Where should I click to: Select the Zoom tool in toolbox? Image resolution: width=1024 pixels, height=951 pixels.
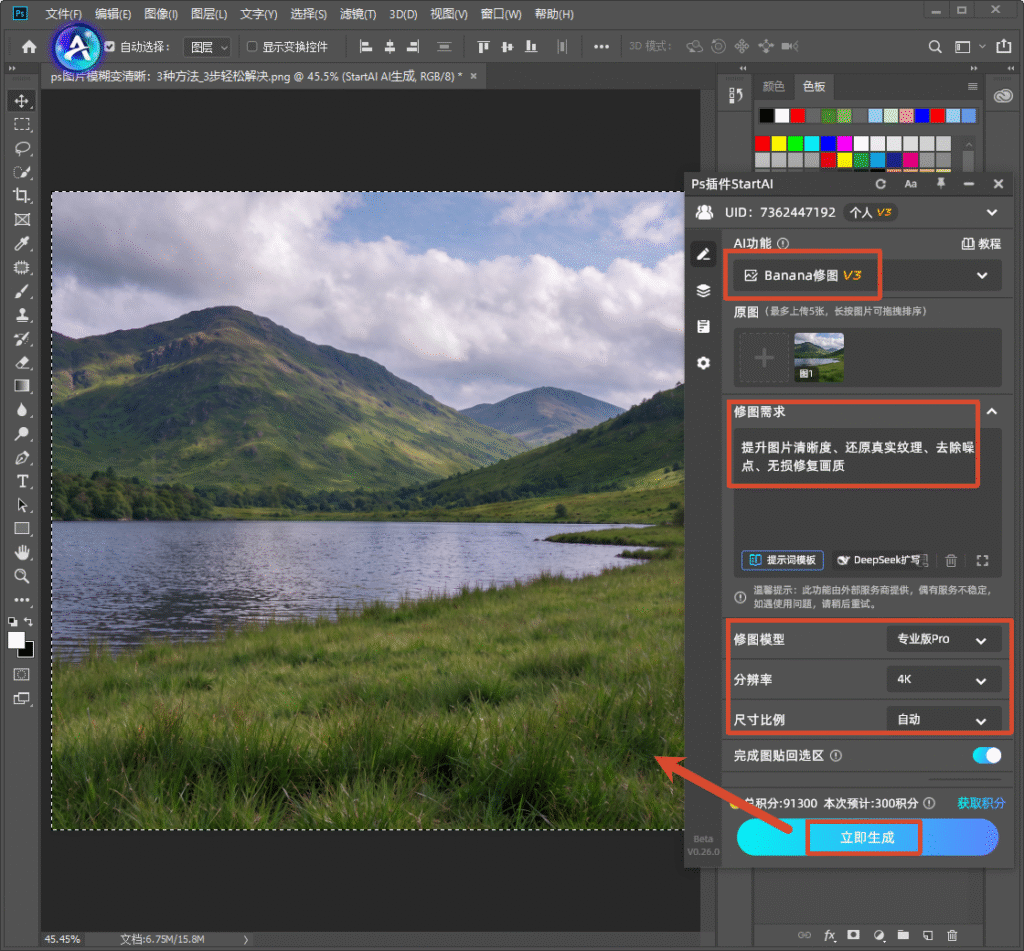tap(22, 576)
